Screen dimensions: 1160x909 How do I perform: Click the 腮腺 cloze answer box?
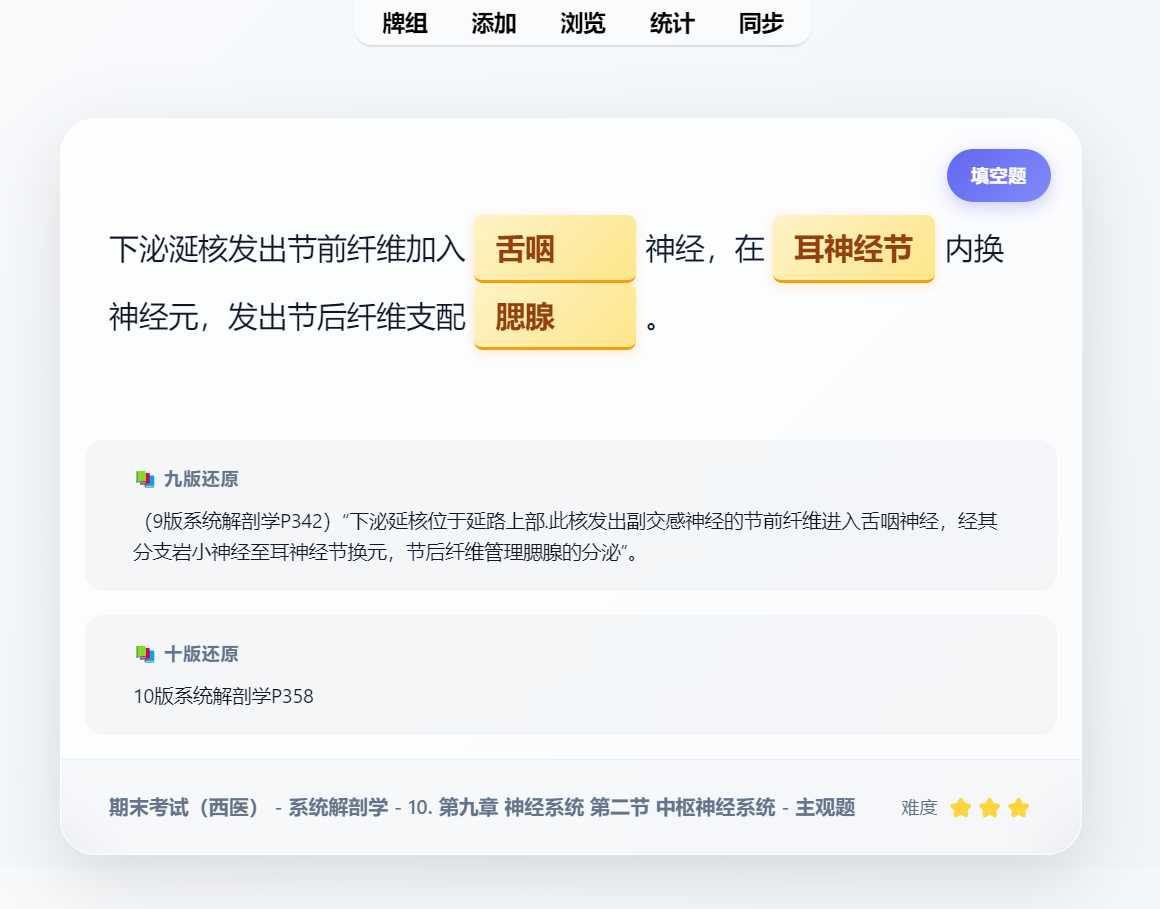click(x=555, y=317)
